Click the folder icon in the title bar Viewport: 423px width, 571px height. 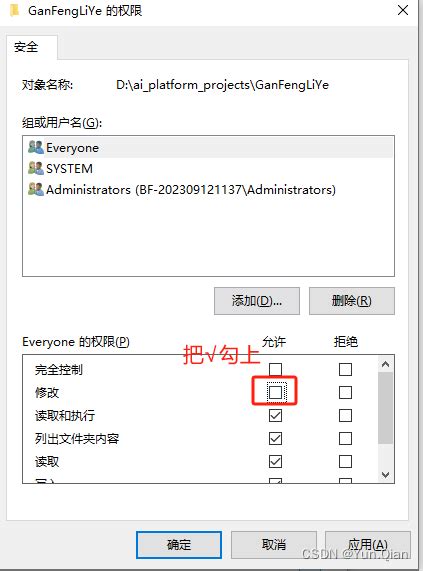pos(15,10)
